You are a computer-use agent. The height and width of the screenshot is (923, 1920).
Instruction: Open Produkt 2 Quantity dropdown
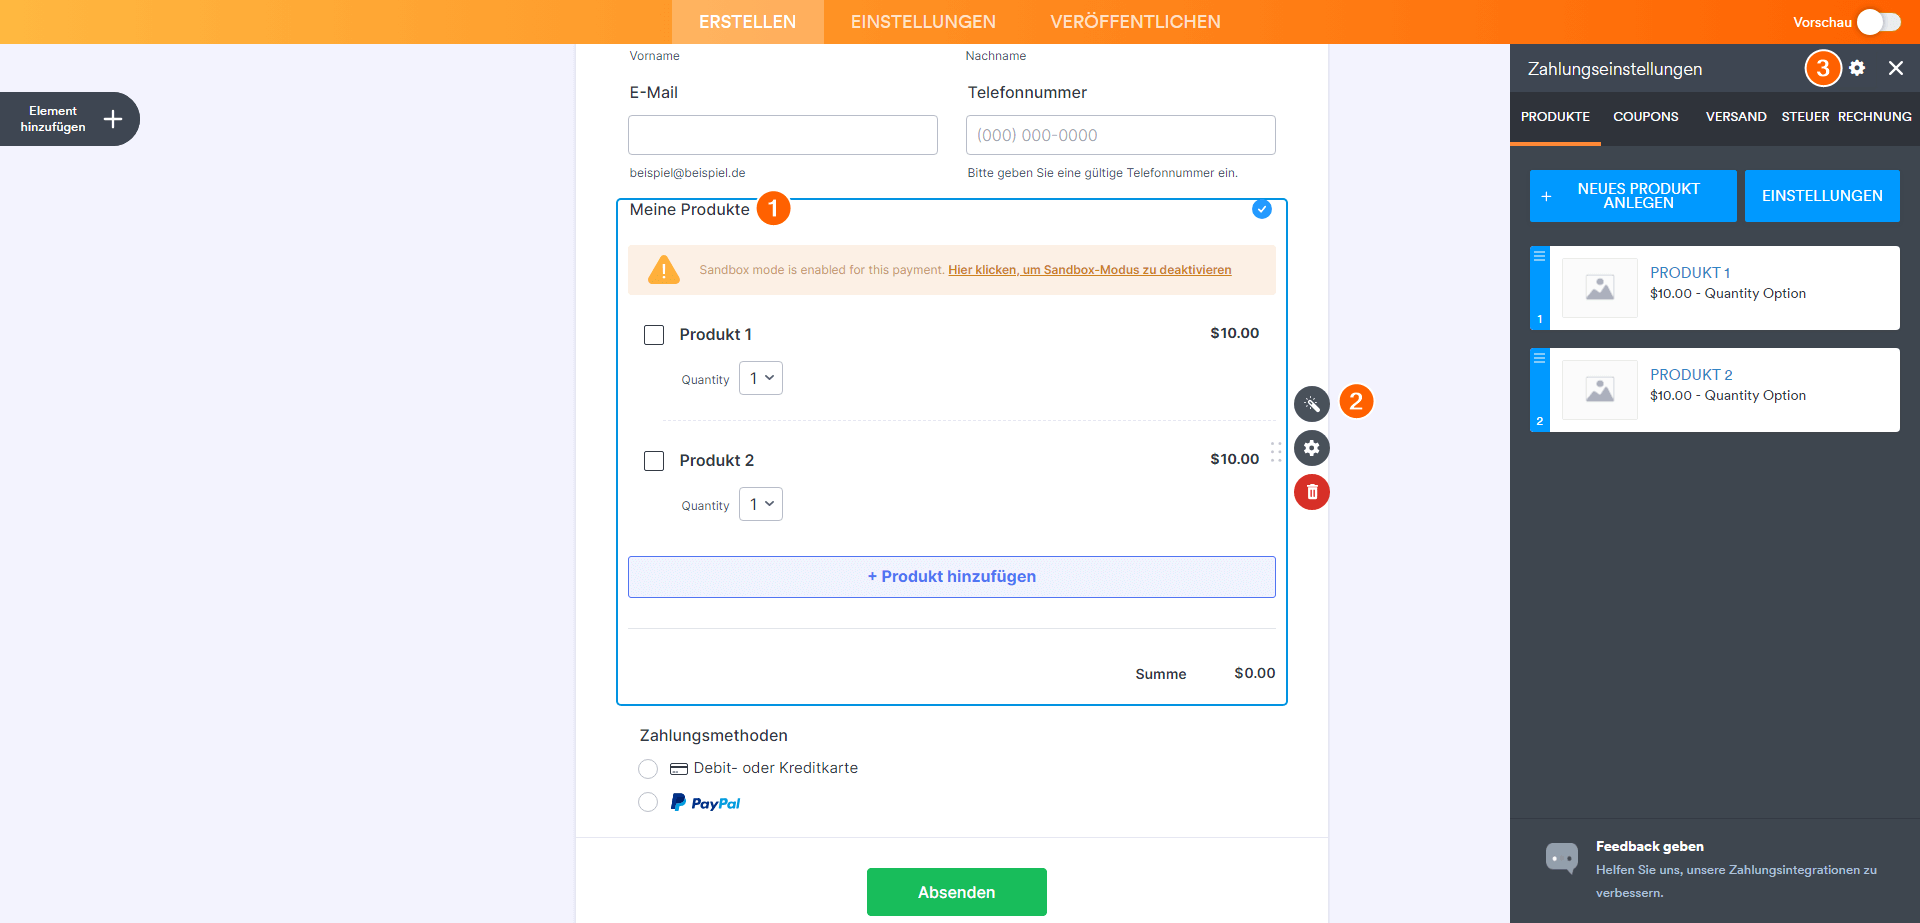click(x=761, y=504)
